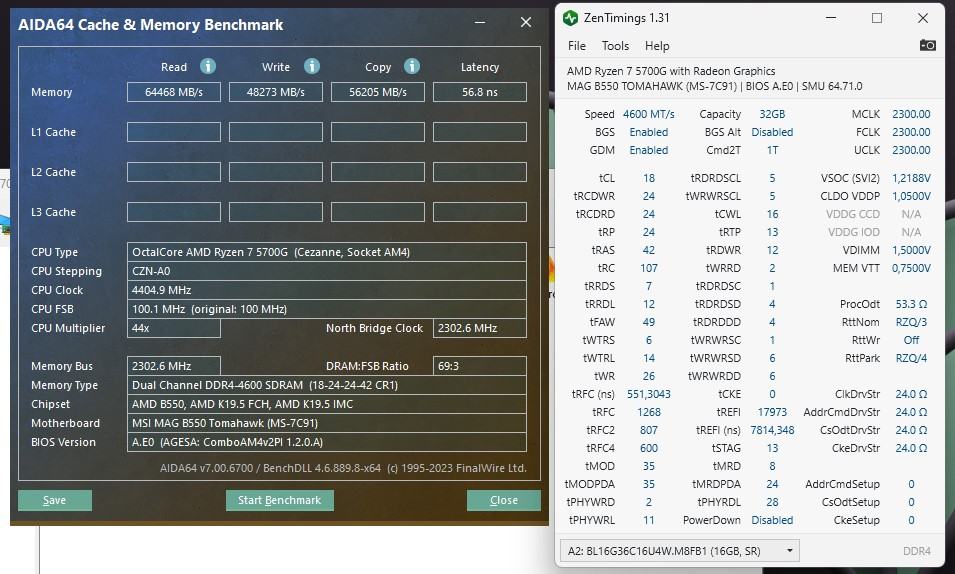Open the File menu in ZenTimings
Image resolution: width=955 pixels, height=574 pixels.
[x=576, y=46]
